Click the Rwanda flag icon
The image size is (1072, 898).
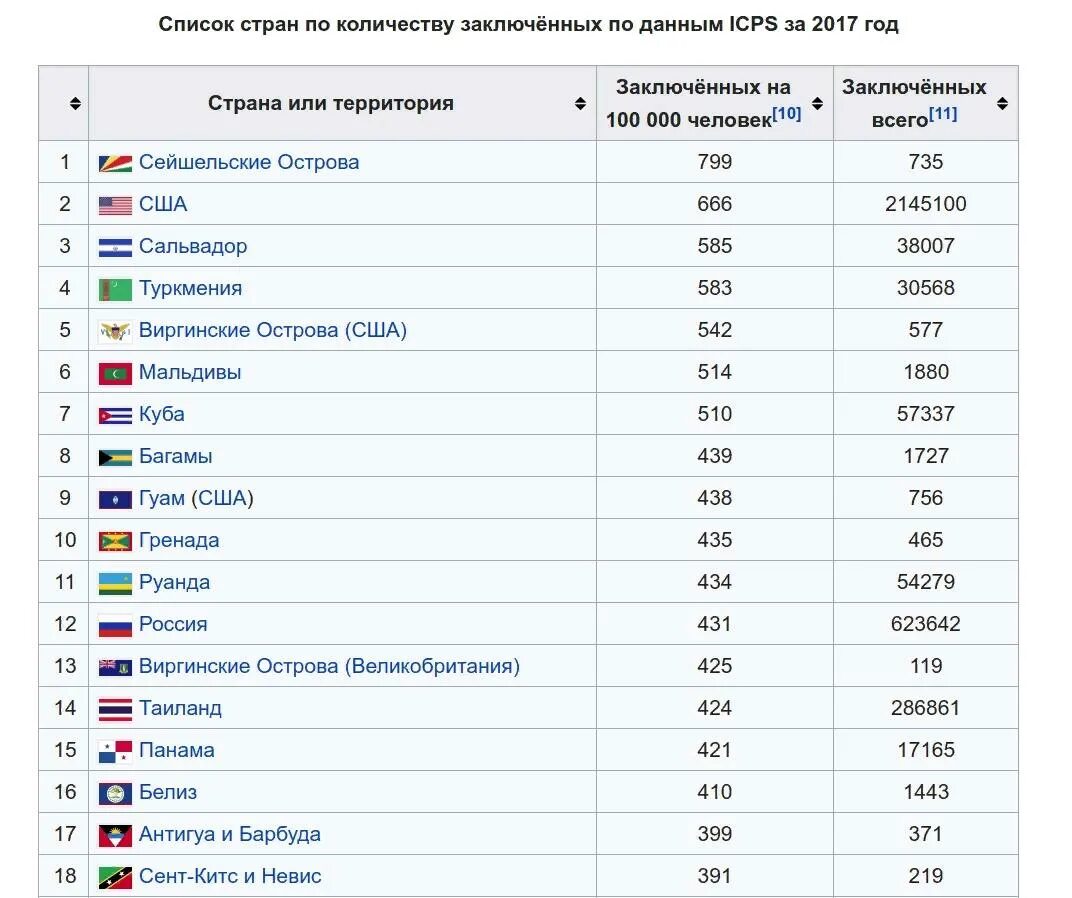coord(115,583)
